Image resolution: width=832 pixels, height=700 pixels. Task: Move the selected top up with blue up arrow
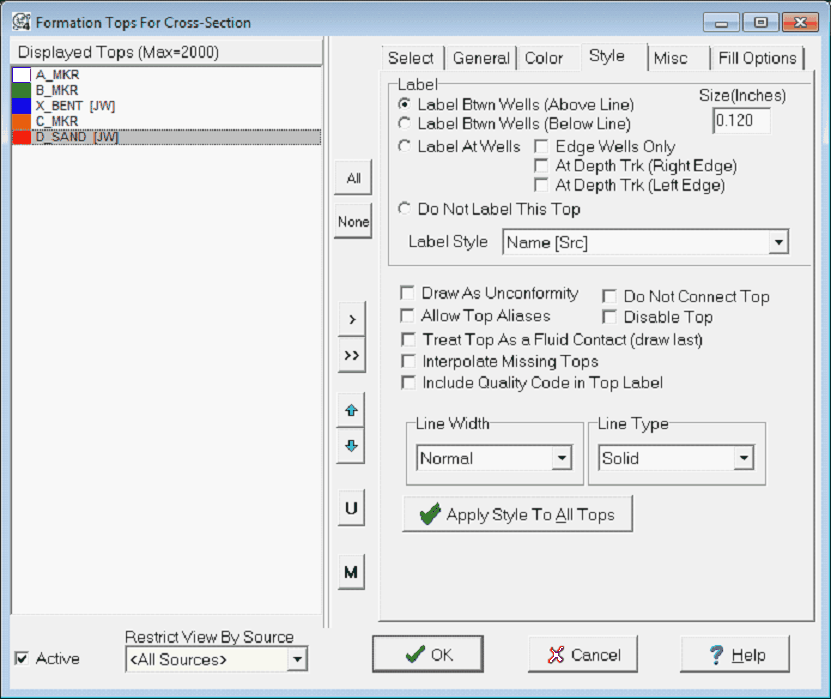pyautogui.click(x=352, y=411)
